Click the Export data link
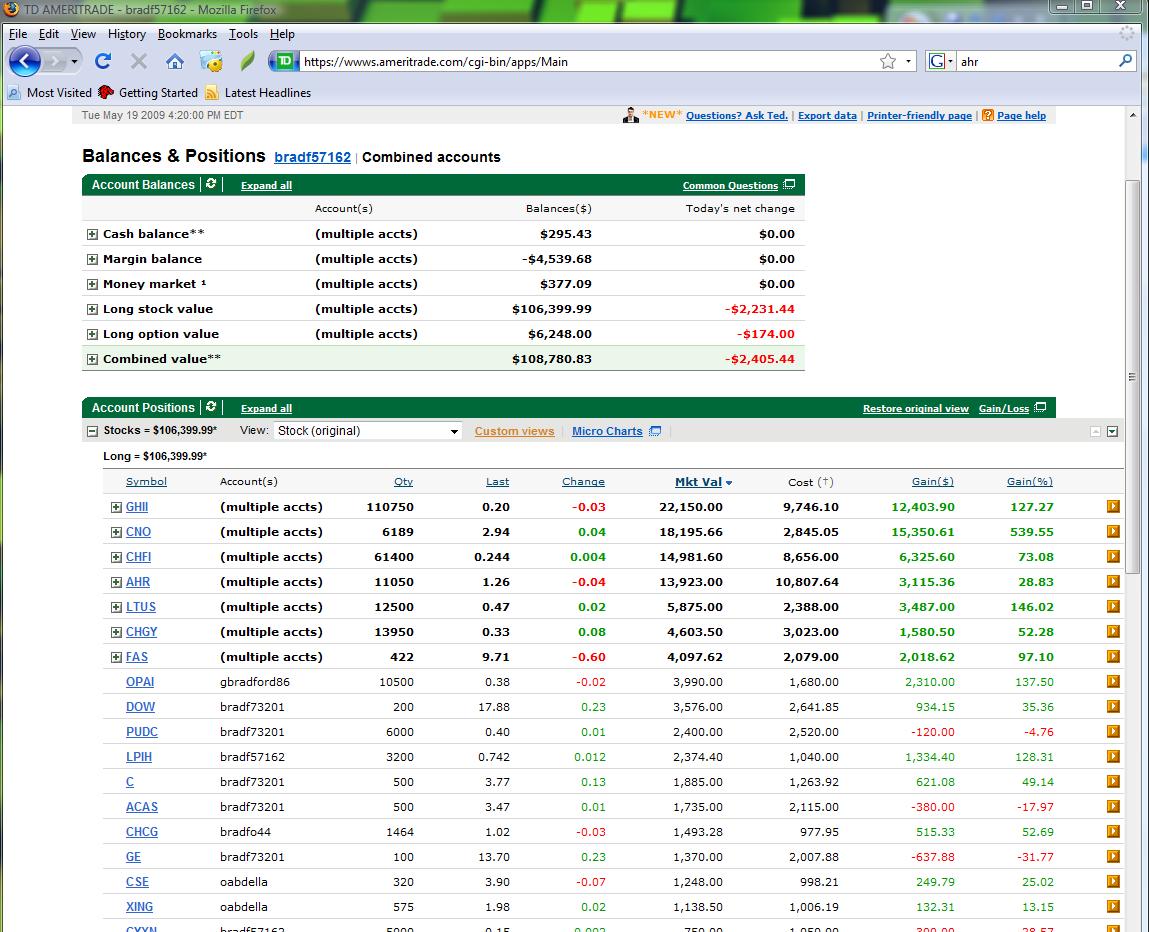 point(827,116)
